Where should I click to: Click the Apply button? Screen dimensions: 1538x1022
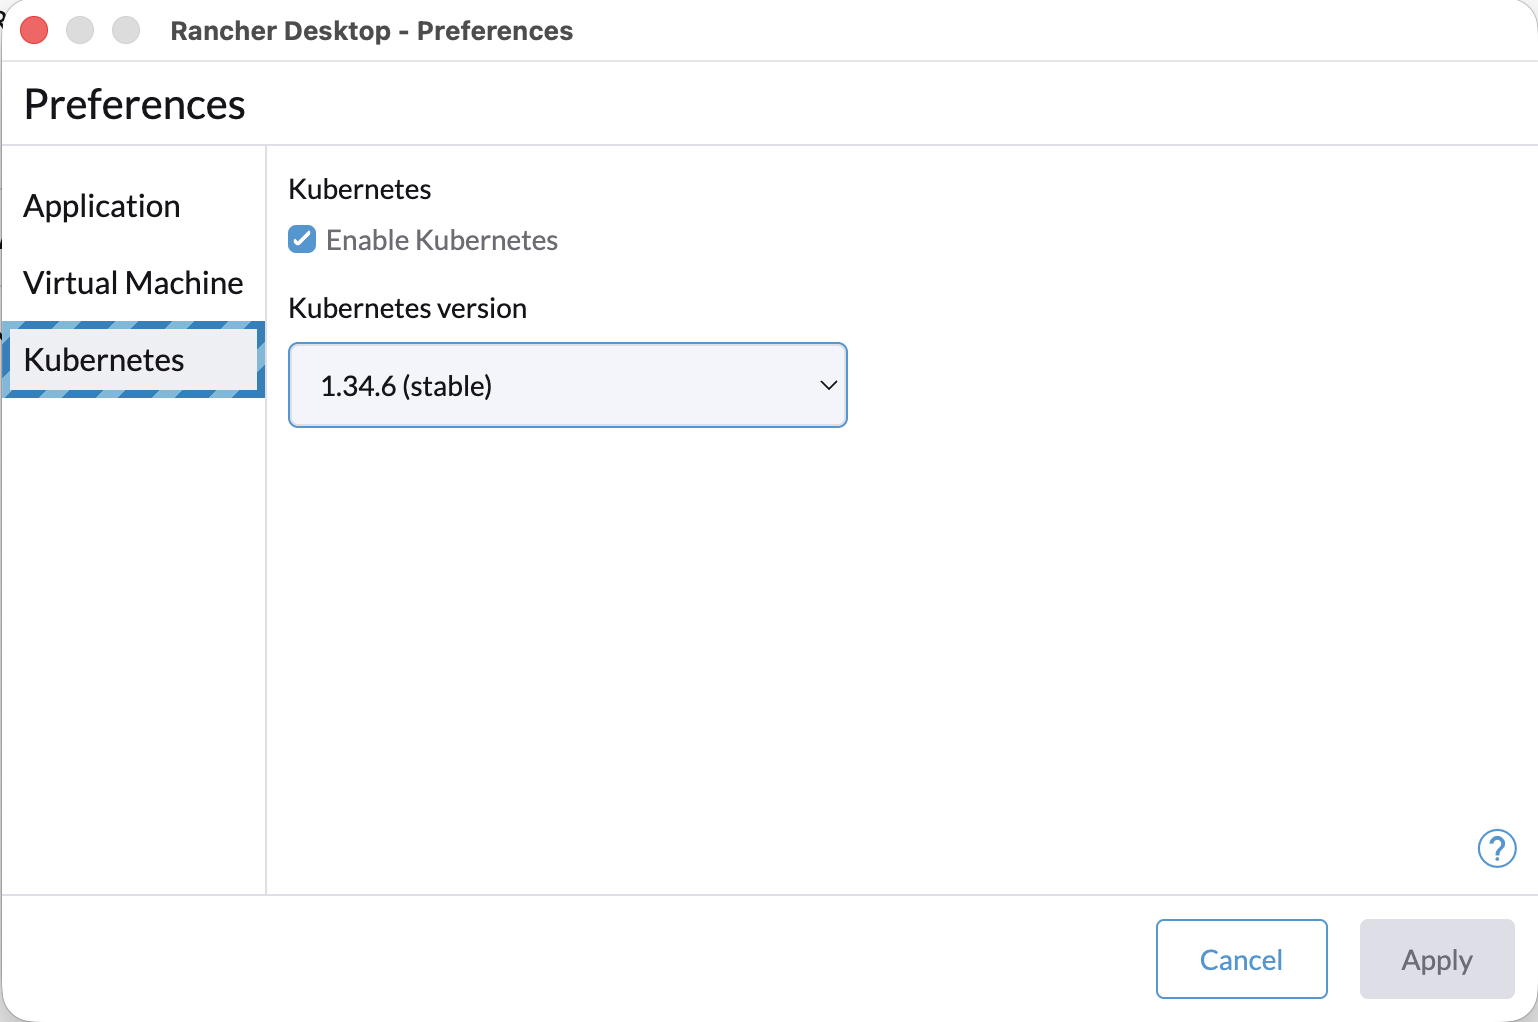1437,959
